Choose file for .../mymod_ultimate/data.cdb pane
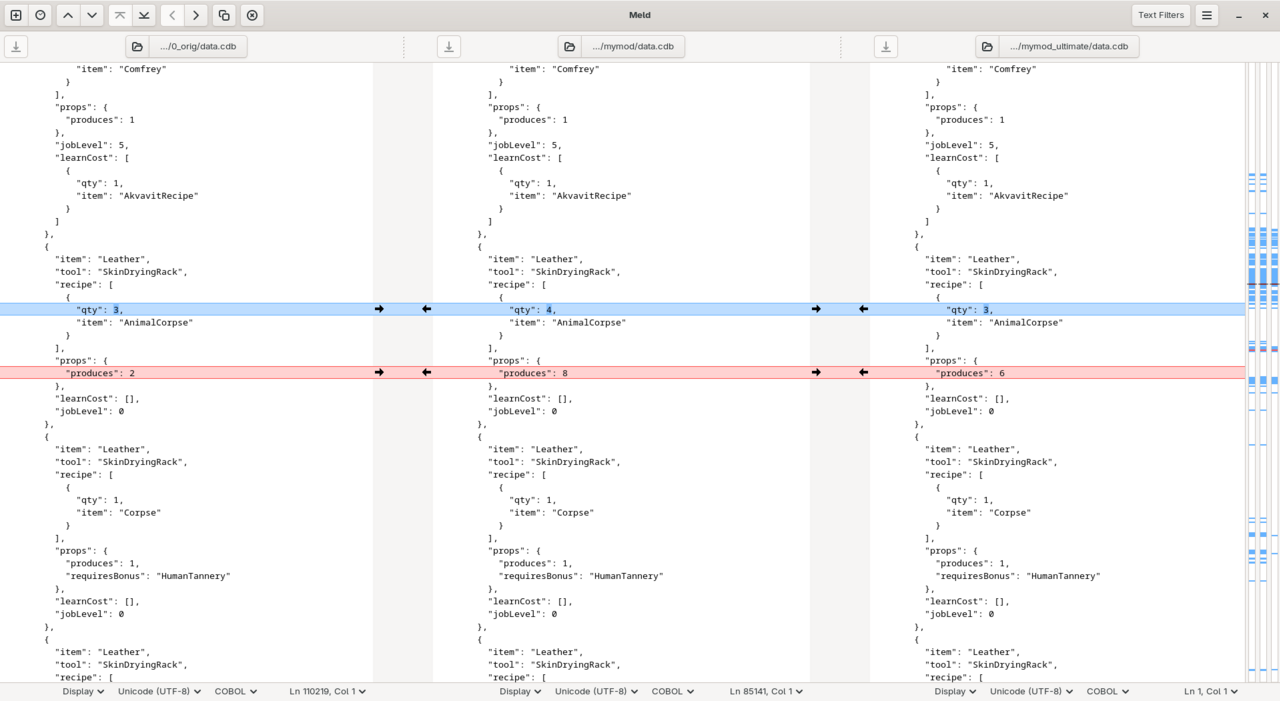Image resolution: width=1280 pixels, height=701 pixels. [x=1057, y=47]
